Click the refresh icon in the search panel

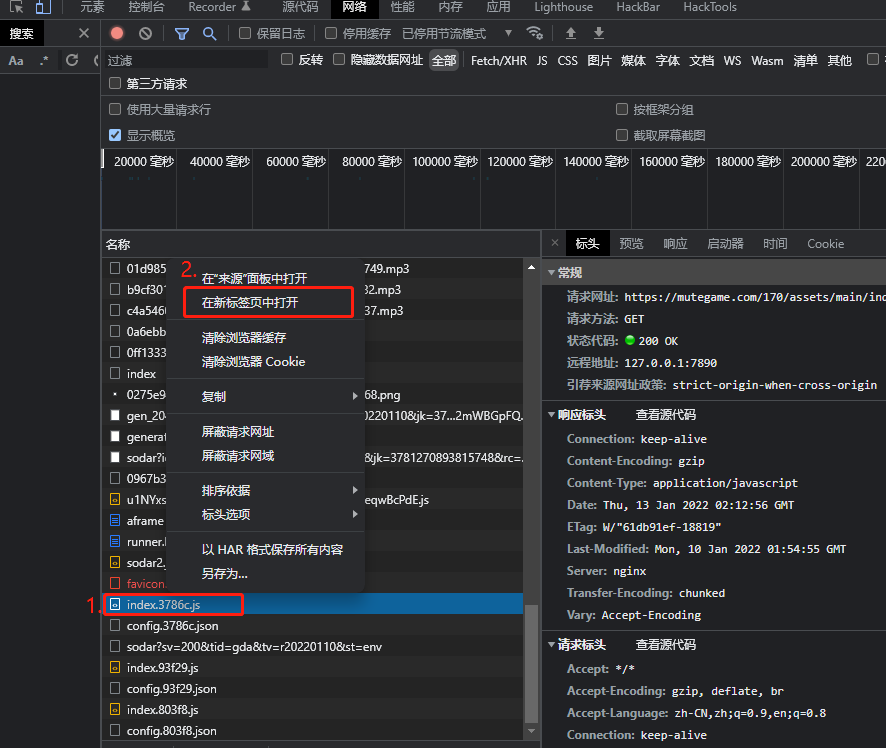72,60
